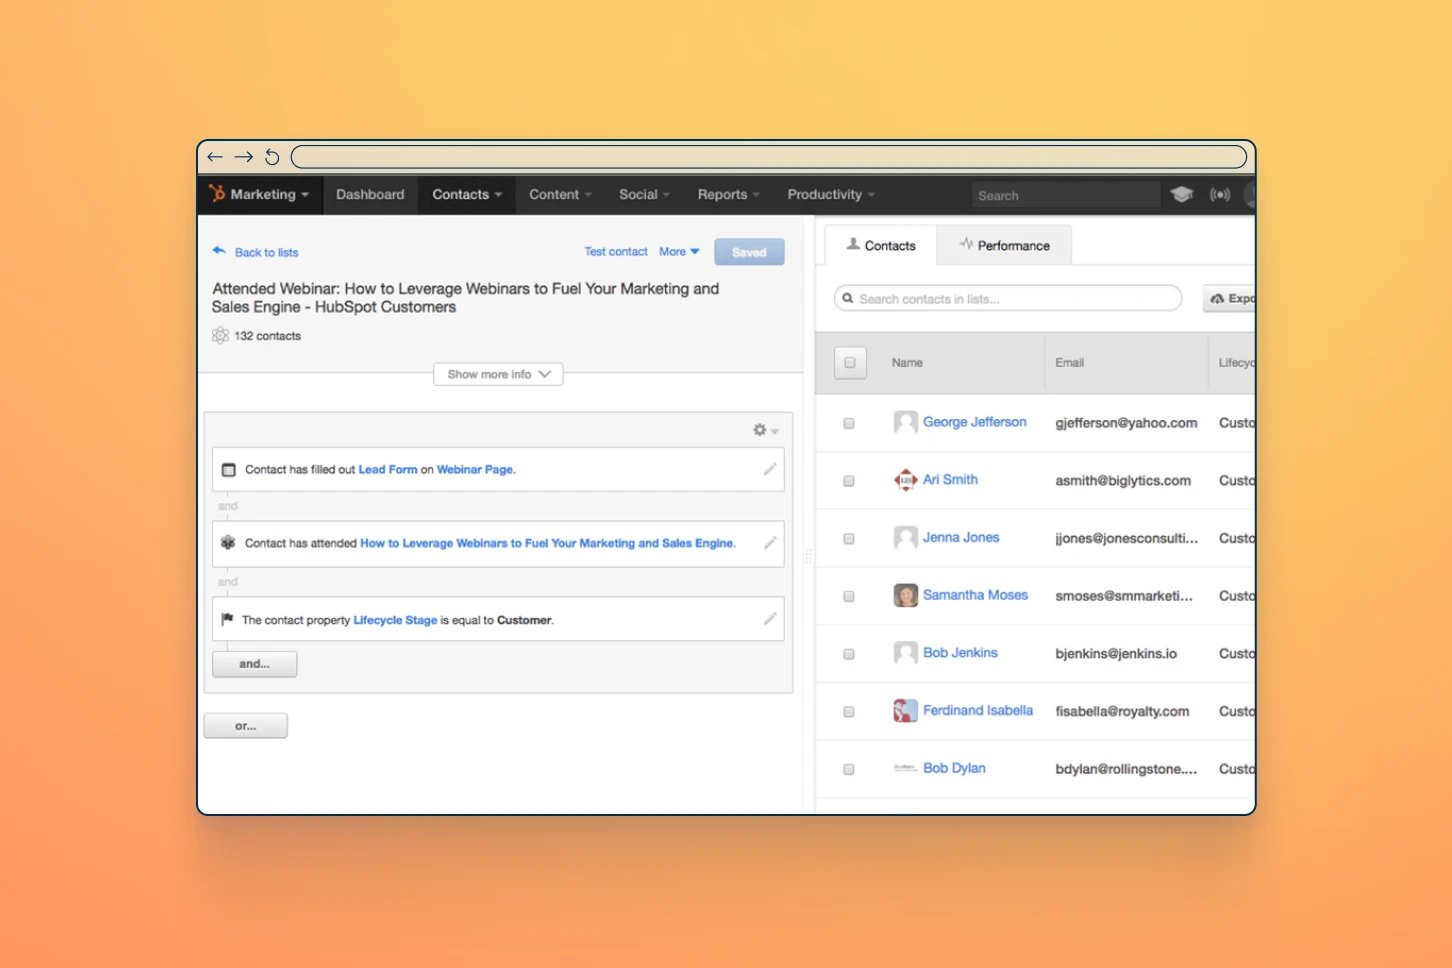
Task: Sort by the Email column header
Action: pos(1069,363)
